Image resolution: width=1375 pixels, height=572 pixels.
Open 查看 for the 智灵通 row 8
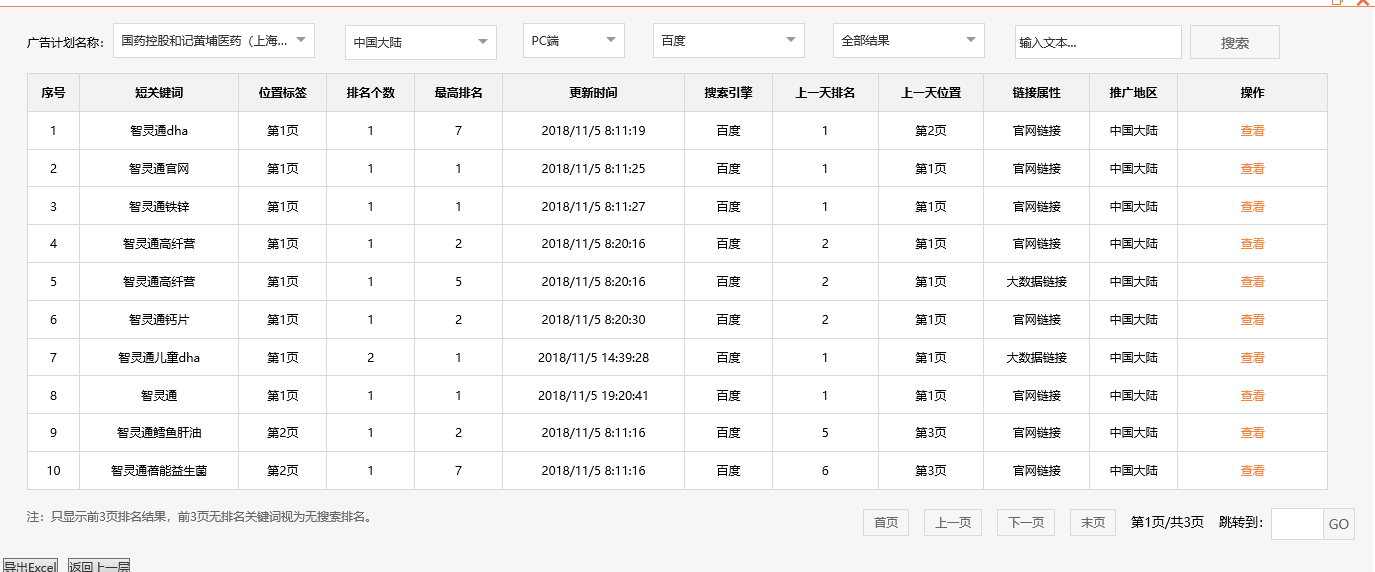[1252, 396]
